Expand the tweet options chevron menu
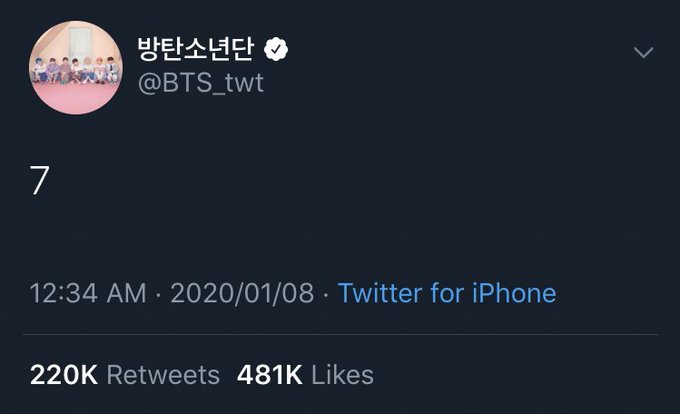680x414 pixels. (644, 52)
